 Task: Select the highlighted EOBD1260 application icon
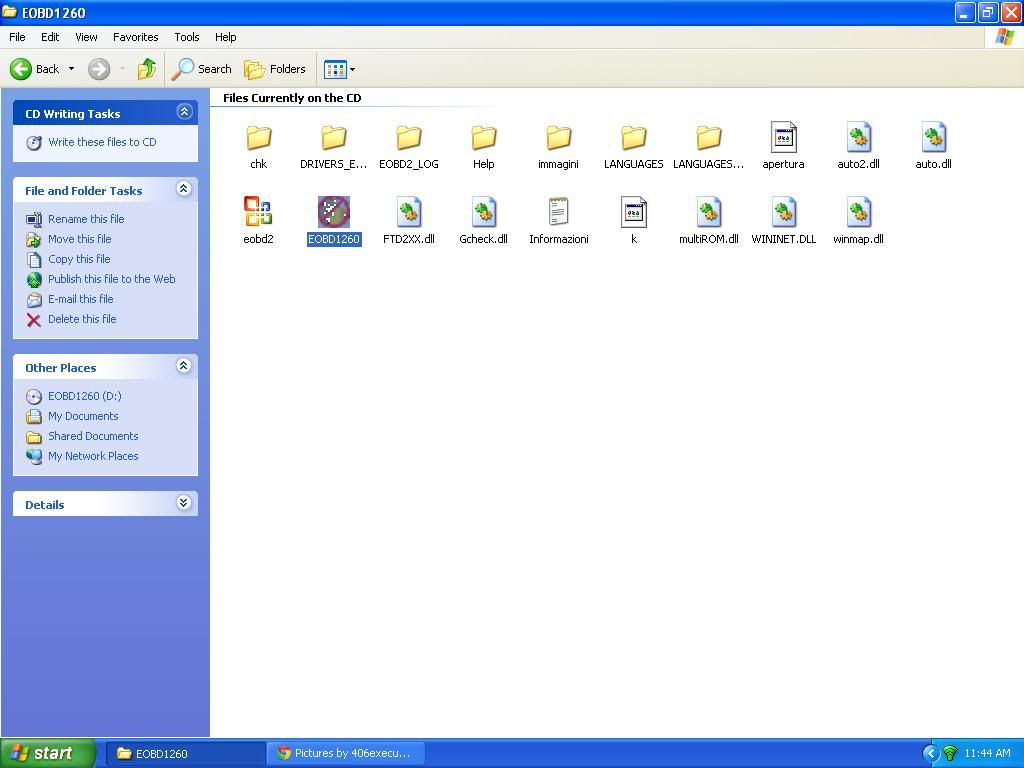click(x=334, y=212)
